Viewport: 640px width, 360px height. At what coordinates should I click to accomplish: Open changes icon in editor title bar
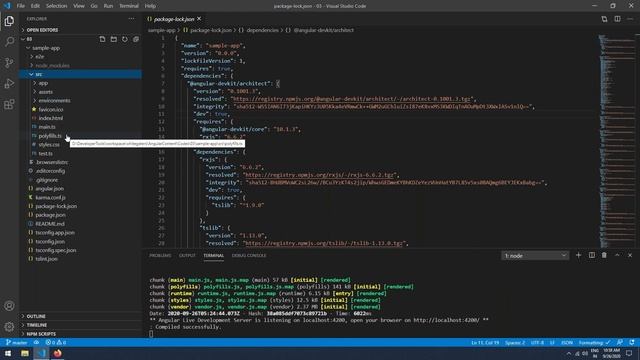604,19
